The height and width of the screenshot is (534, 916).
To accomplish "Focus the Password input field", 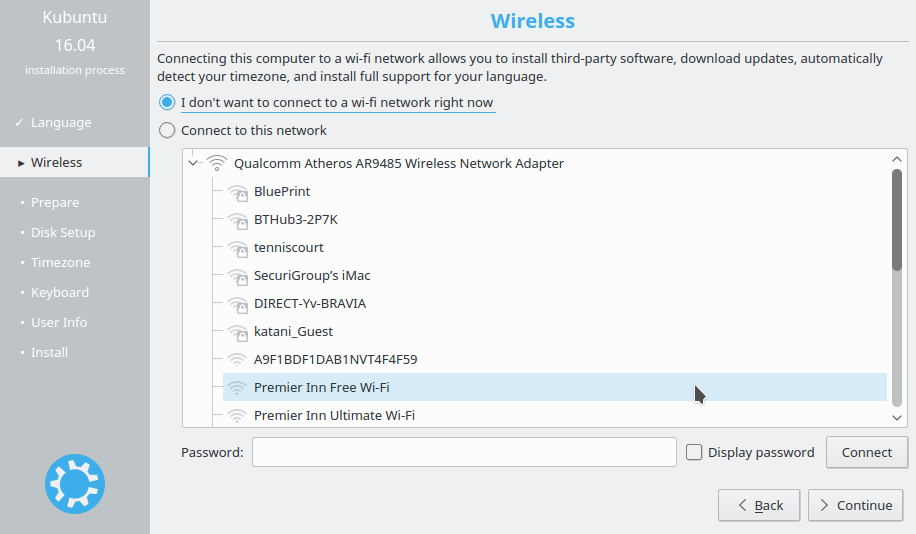I will 464,452.
